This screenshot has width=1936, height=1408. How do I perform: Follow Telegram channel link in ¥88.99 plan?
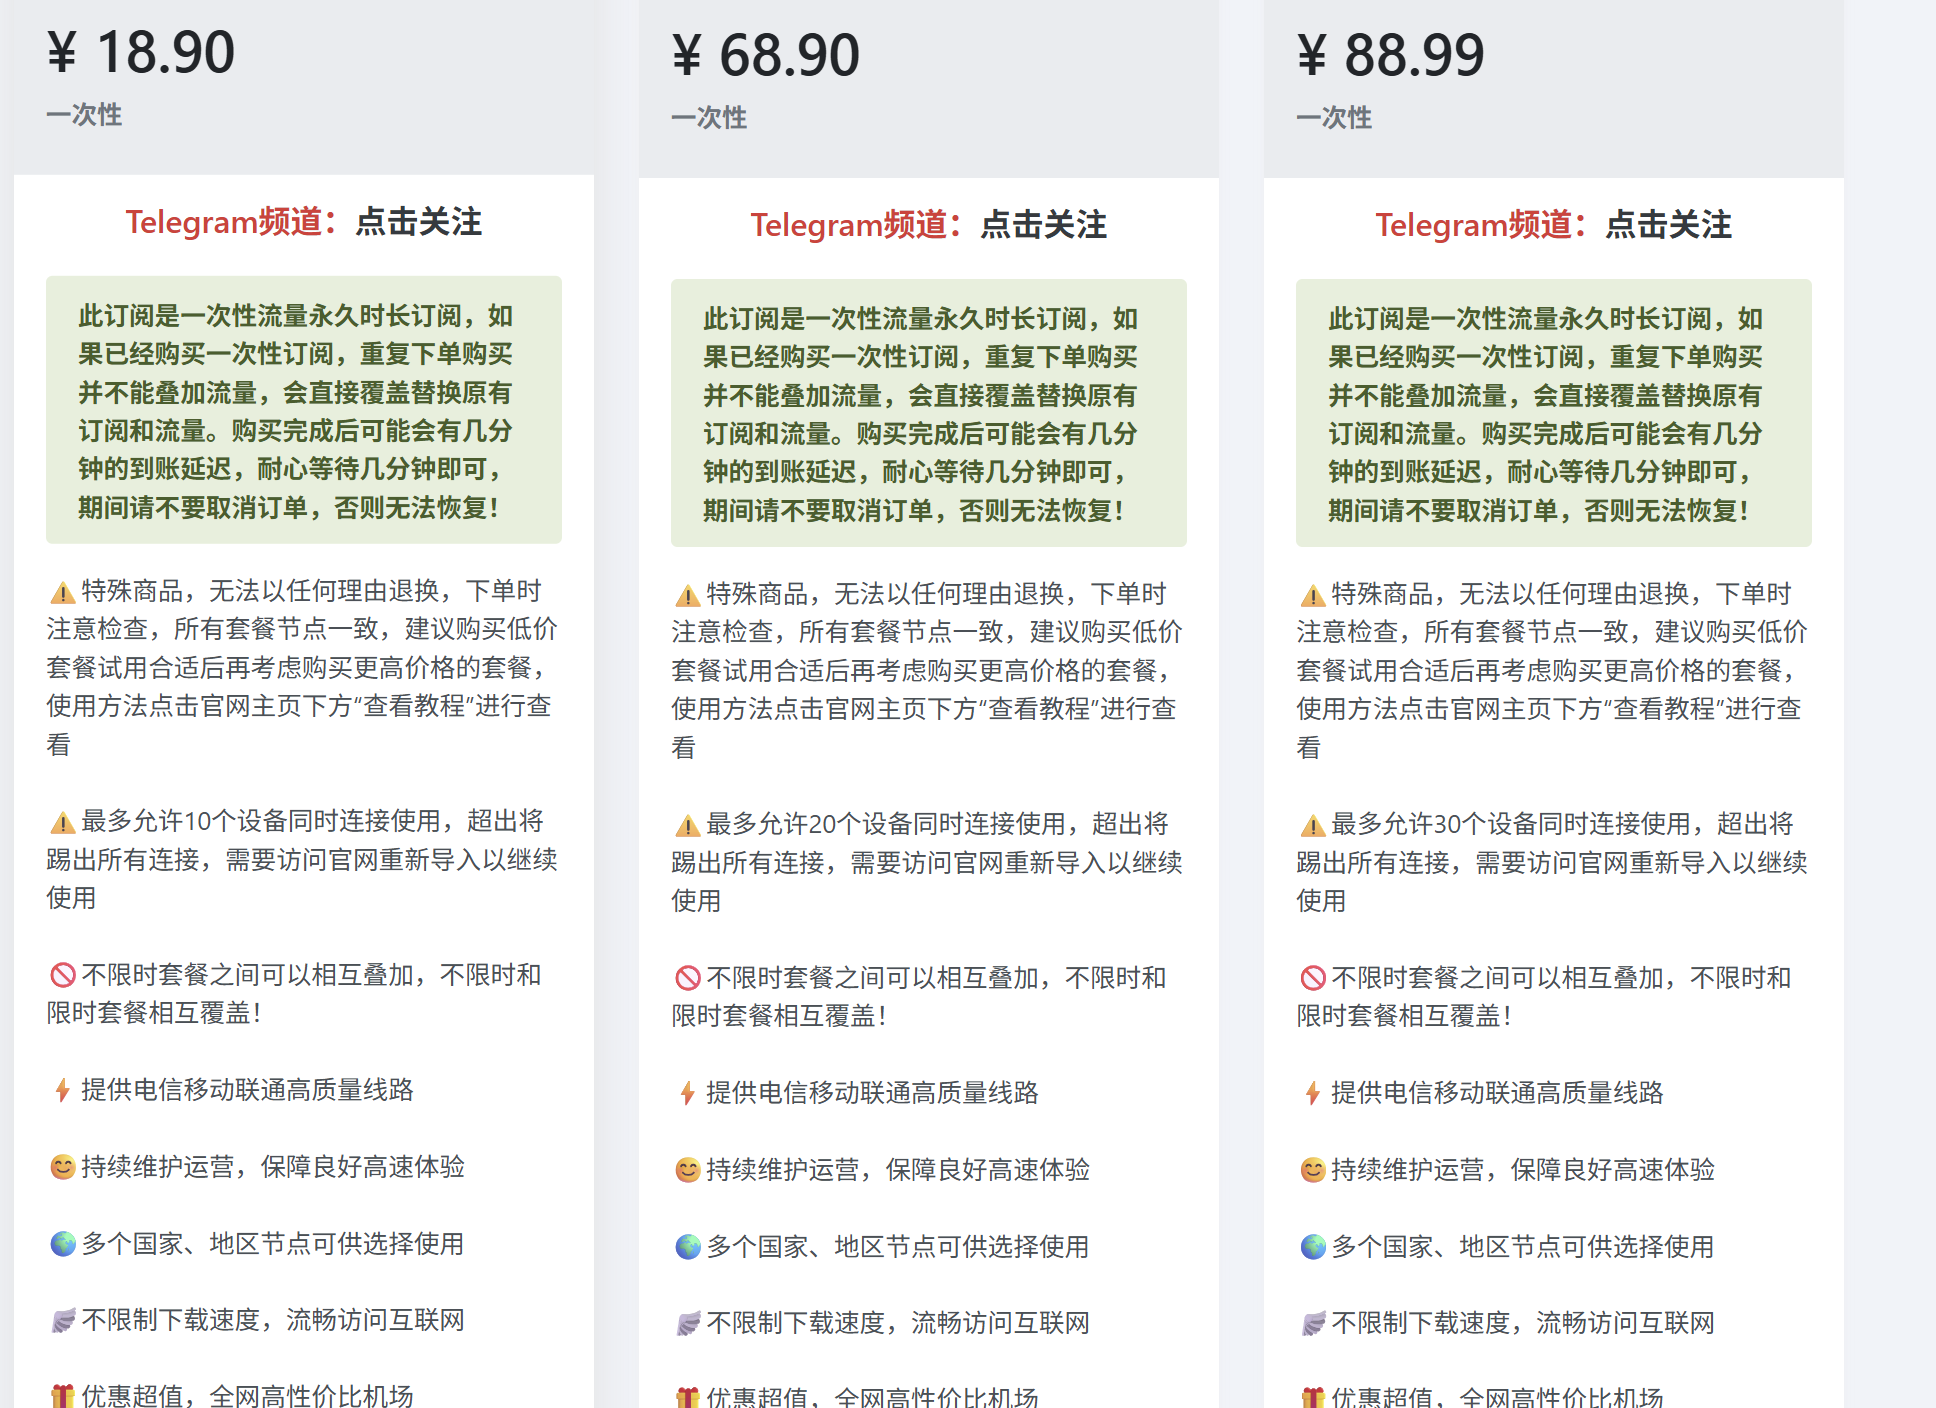coord(1668,225)
